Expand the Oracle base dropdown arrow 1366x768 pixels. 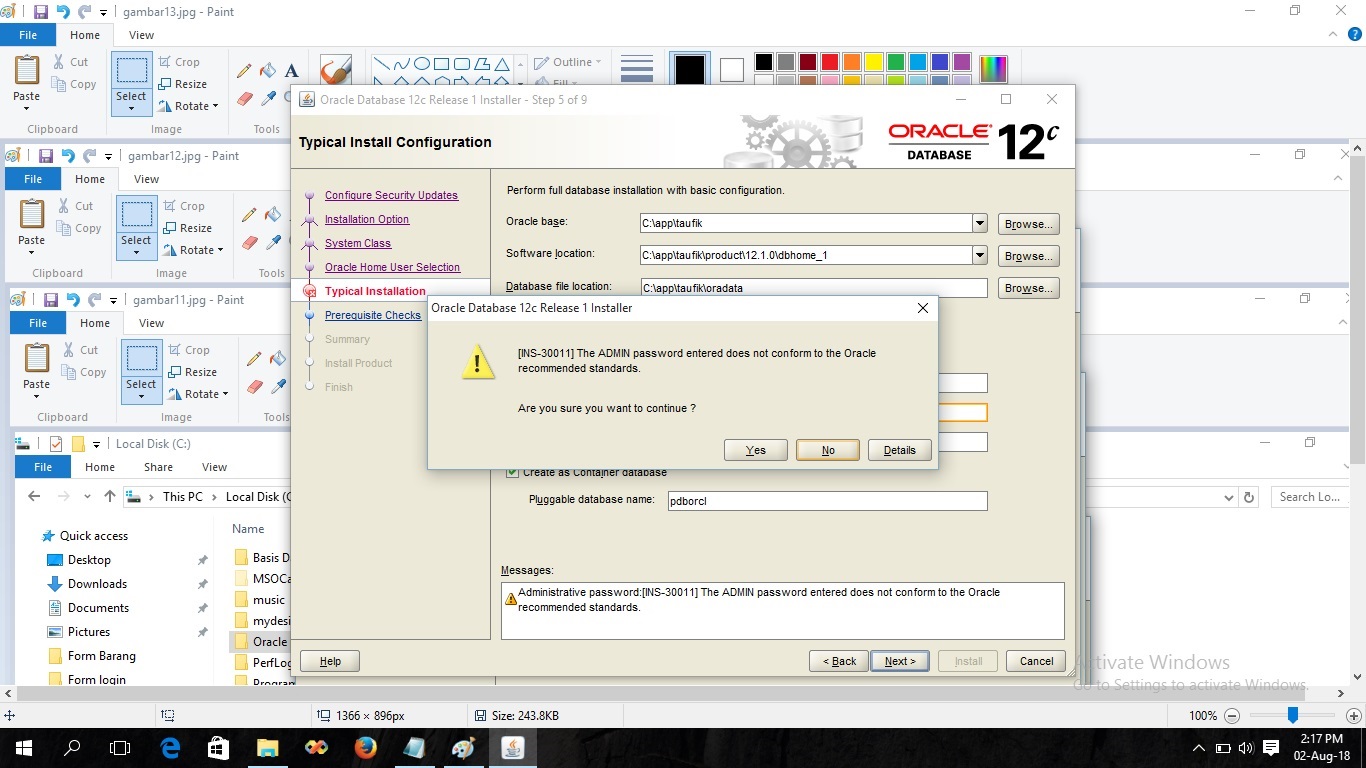tap(980, 224)
